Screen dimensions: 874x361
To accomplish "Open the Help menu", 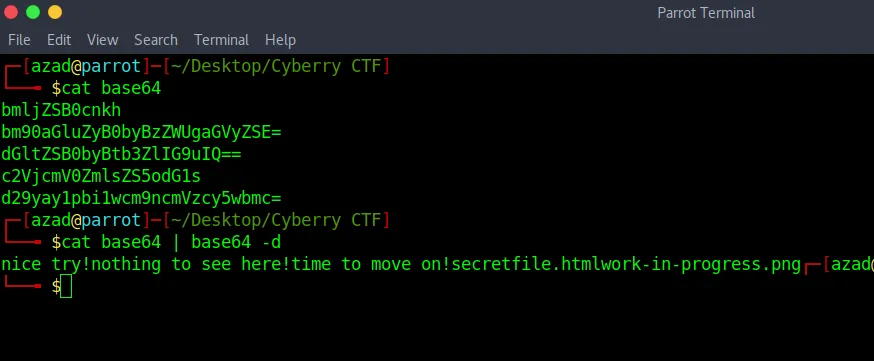I will [280, 40].
